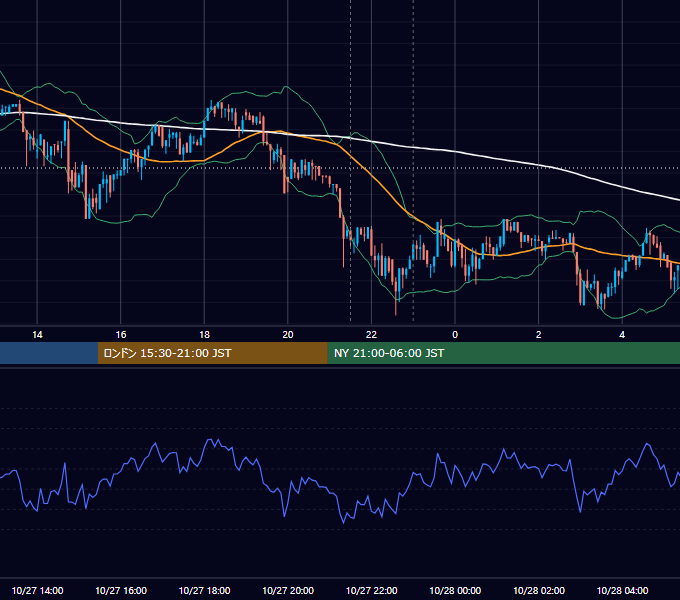This screenshot has width=680, height=600.
Task: Click the 10/27 18:00 date label
Action: [x=204, y=590]
